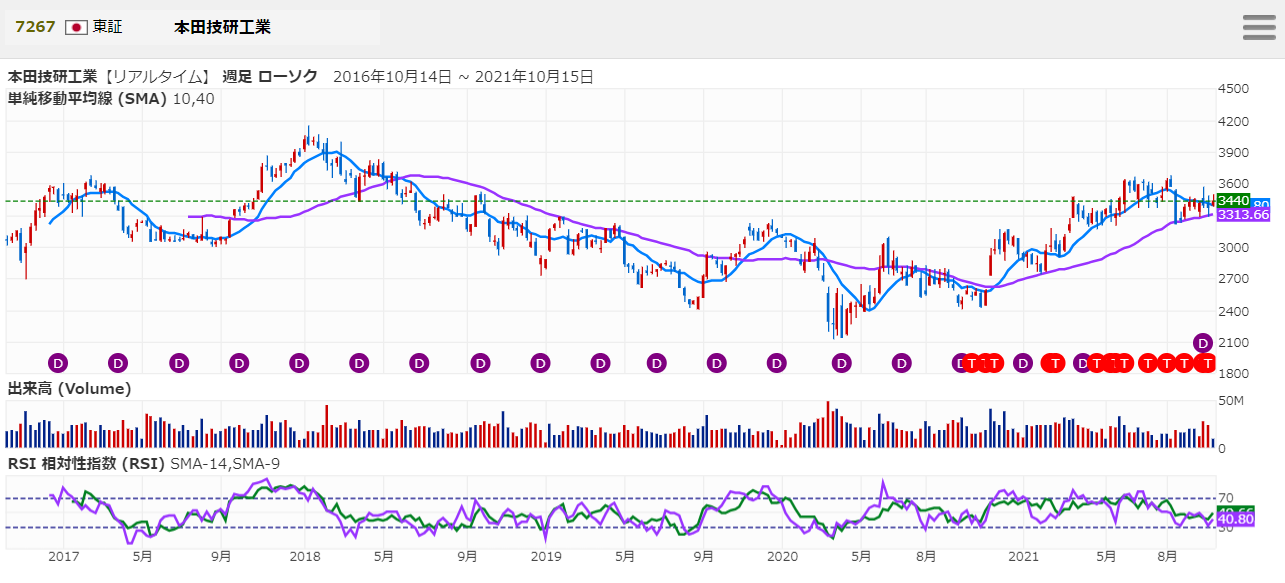
Task: Click the 70 RSI axis label
Action: click(x=1226, y=497)
